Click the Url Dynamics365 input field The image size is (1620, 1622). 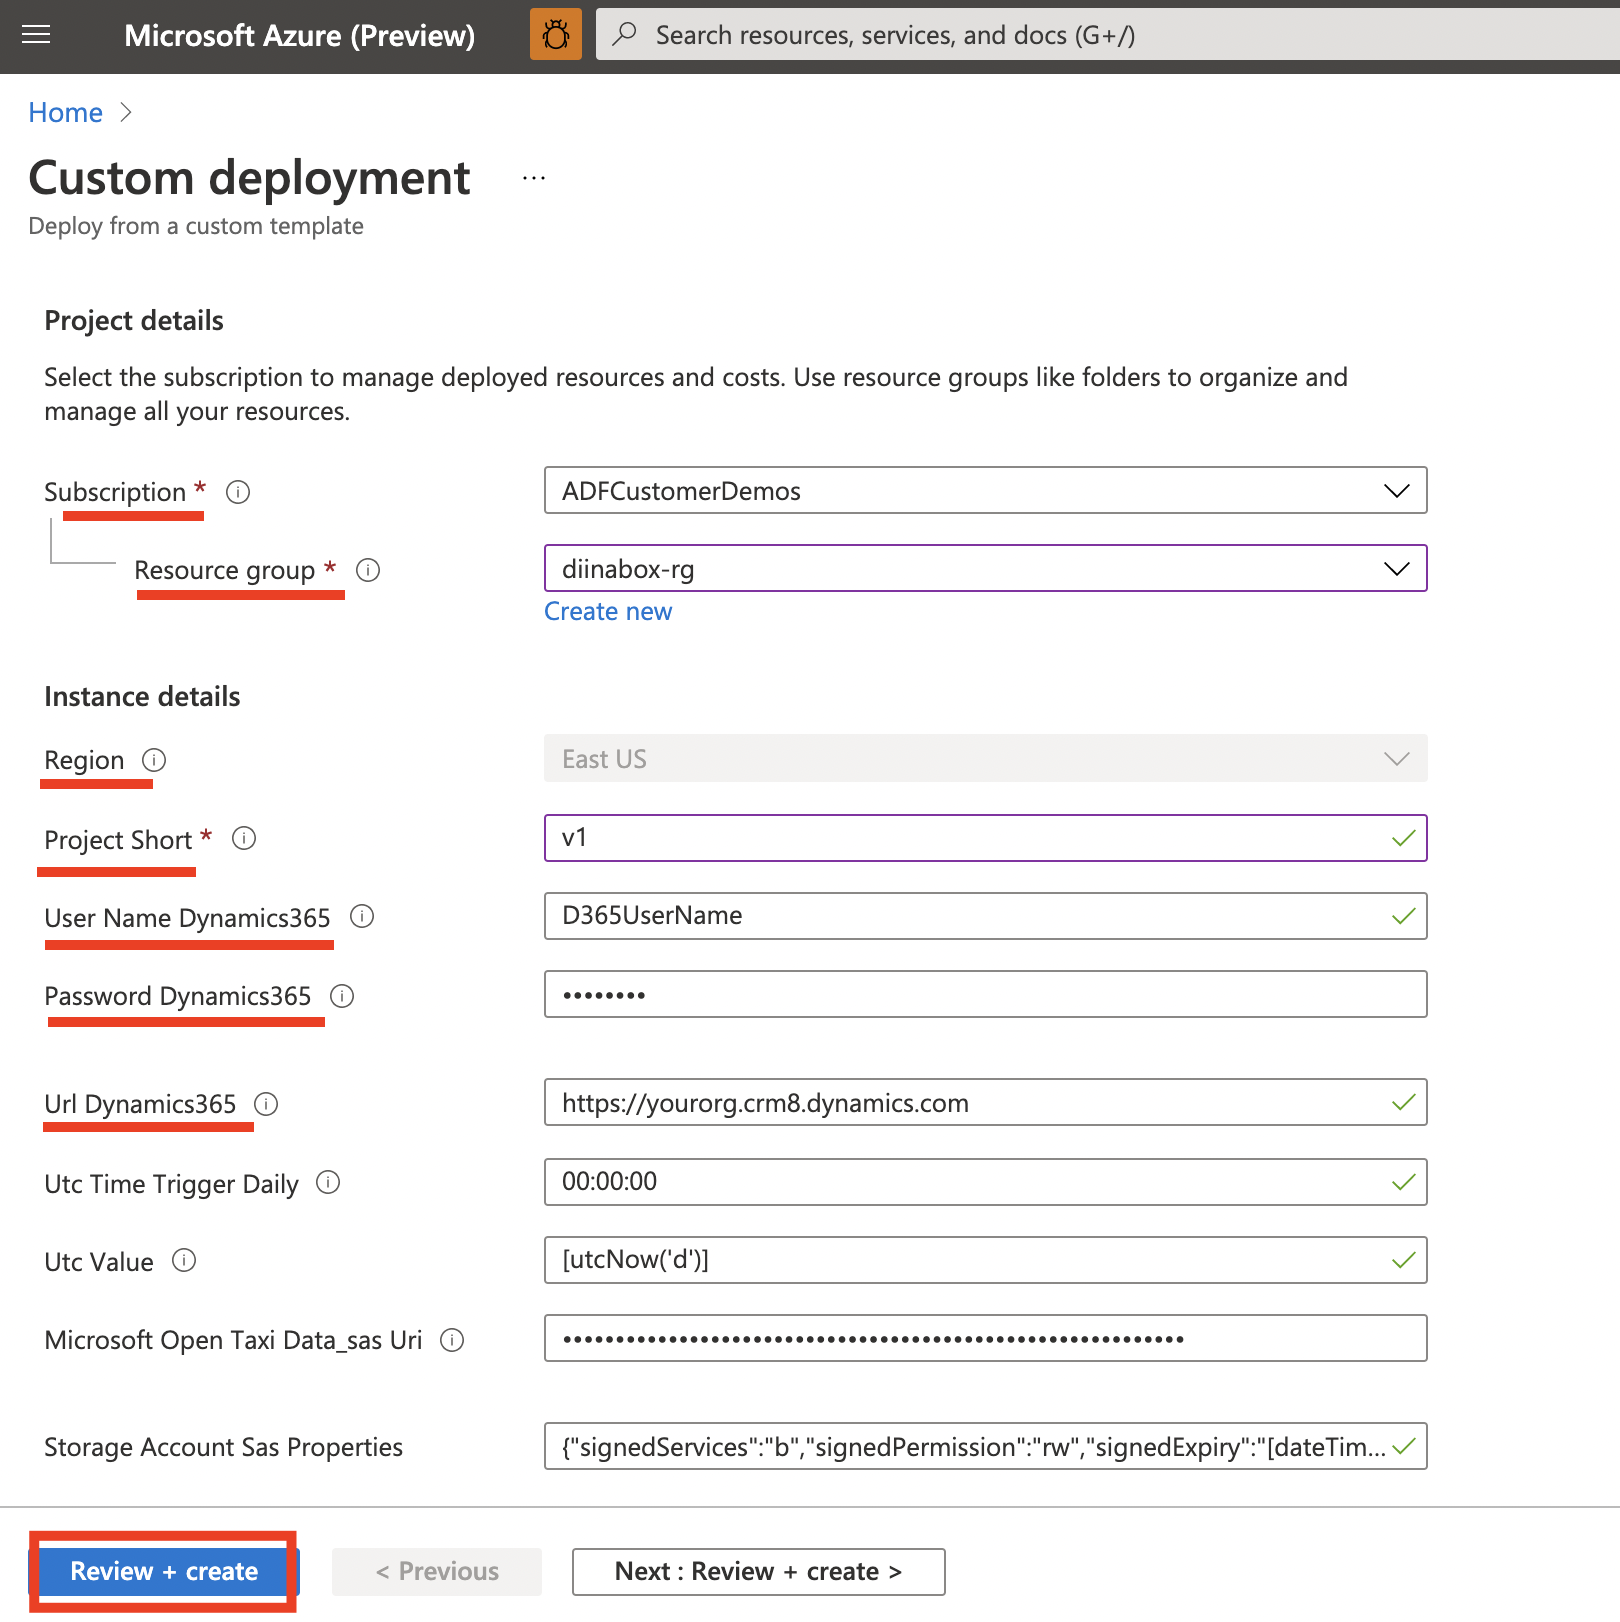985,1102
